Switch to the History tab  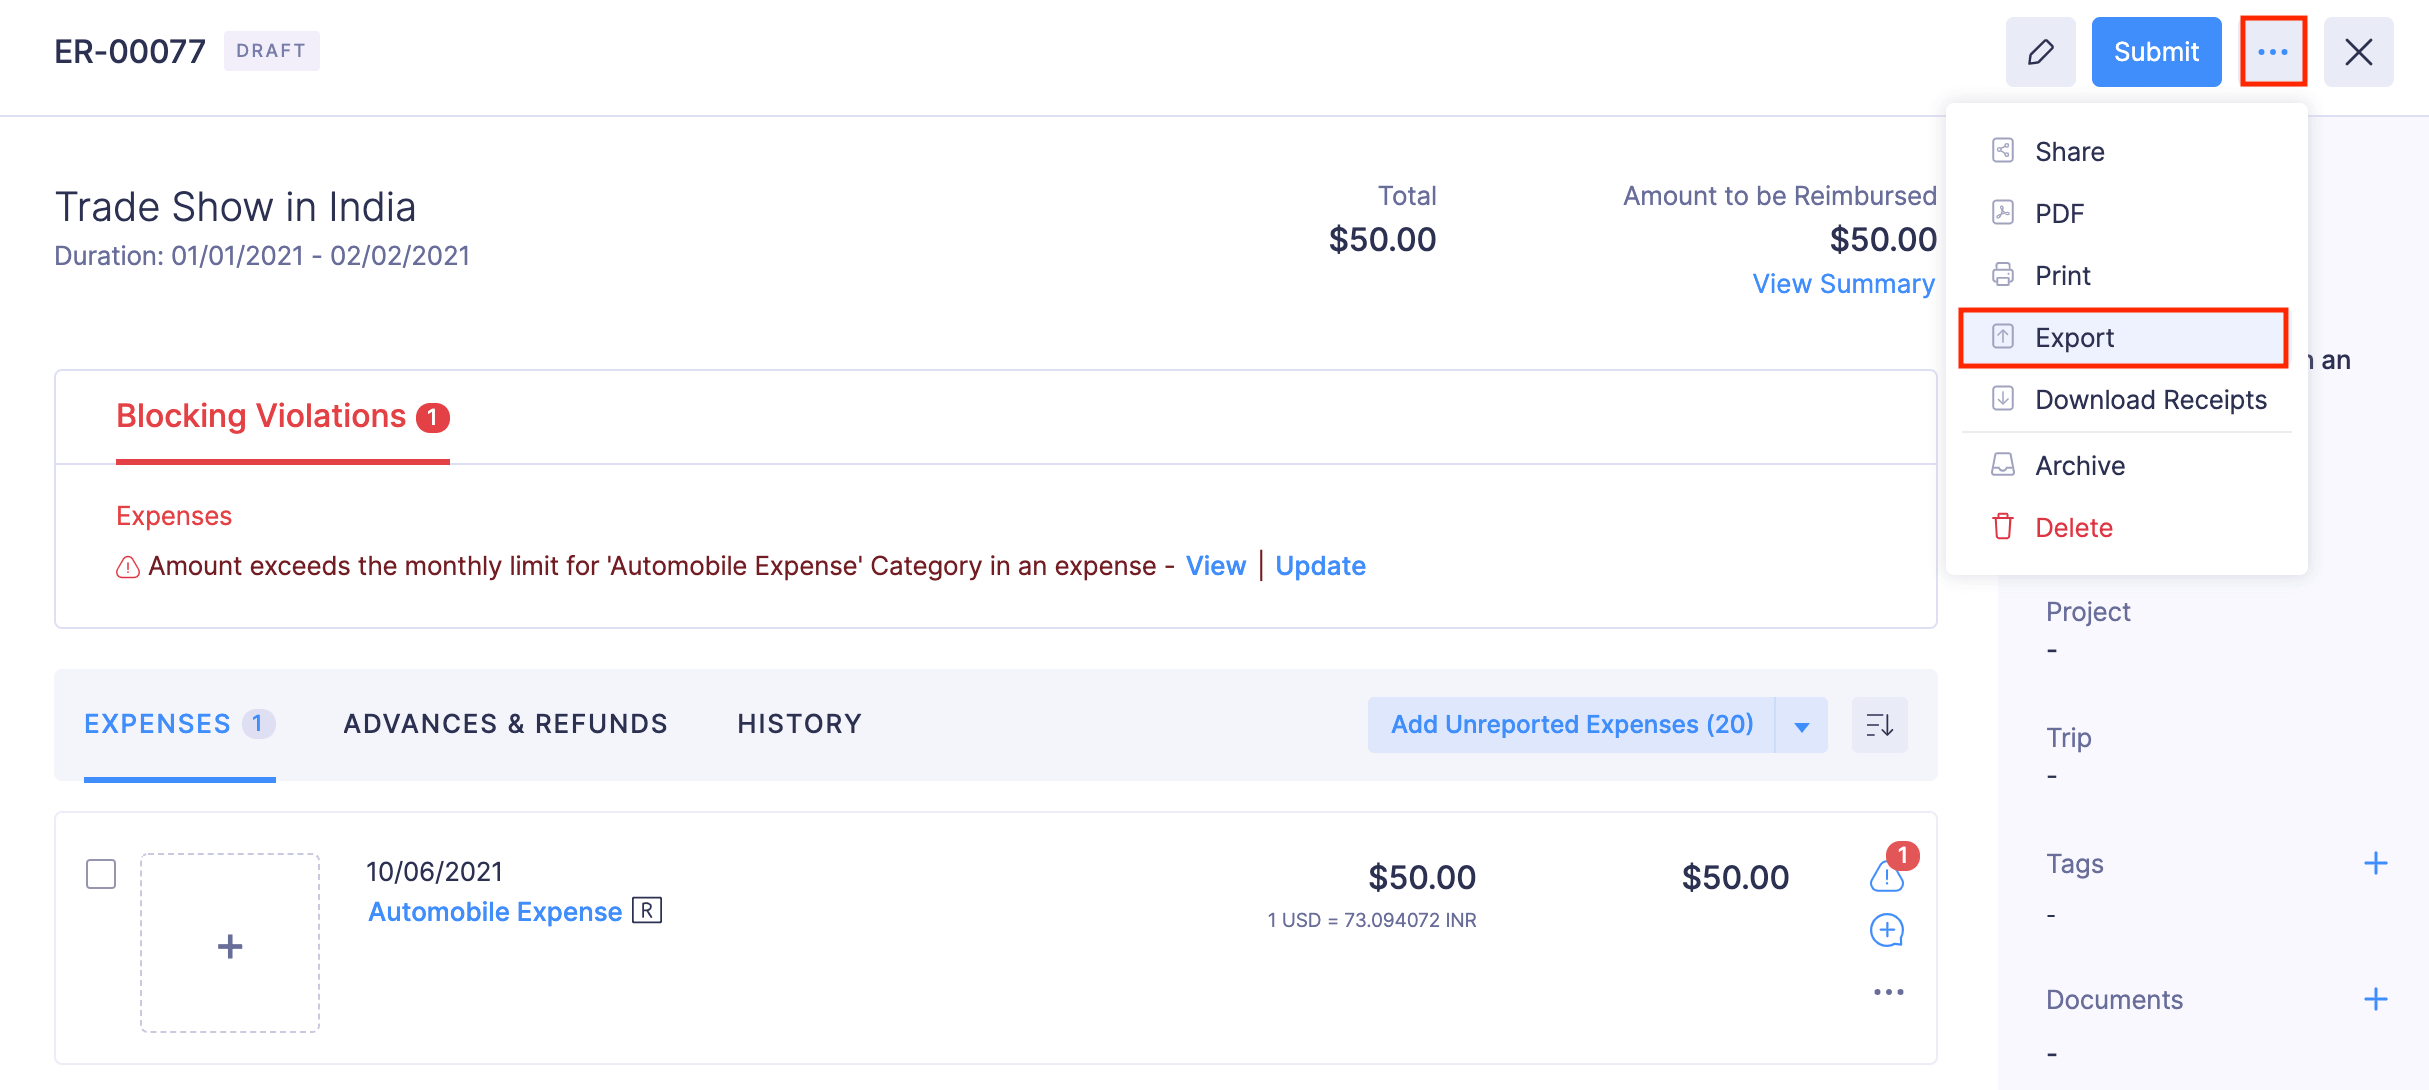pyautogui.click(x=799, y=724)
